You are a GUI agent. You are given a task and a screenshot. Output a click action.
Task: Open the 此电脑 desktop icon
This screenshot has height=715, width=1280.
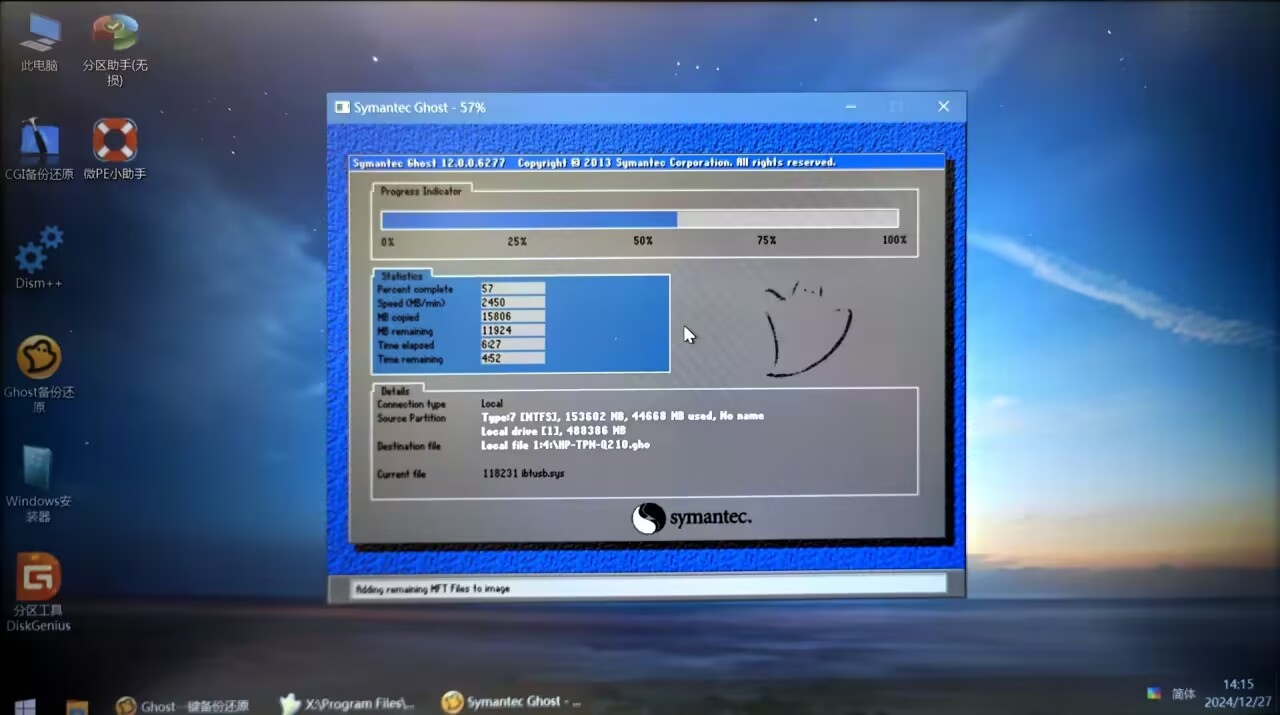coord(39,43)
